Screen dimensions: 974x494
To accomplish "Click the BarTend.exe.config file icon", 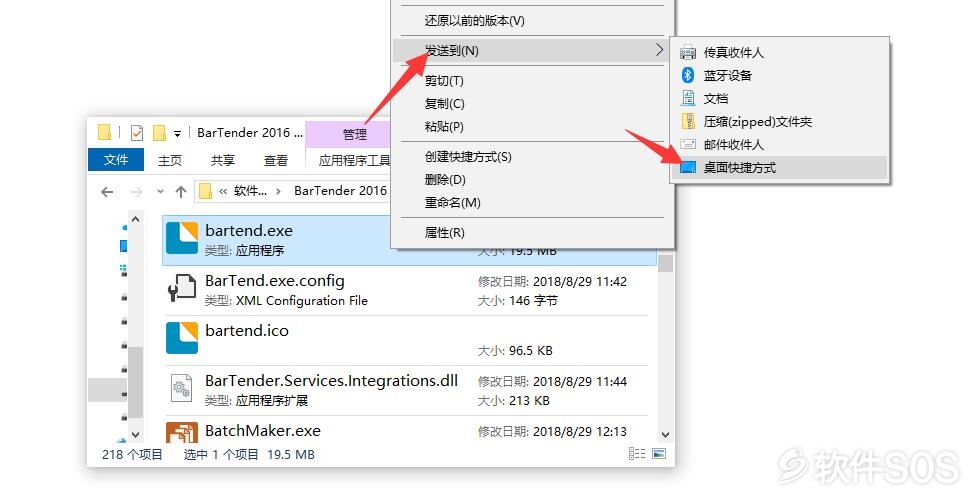I will 182,288.
